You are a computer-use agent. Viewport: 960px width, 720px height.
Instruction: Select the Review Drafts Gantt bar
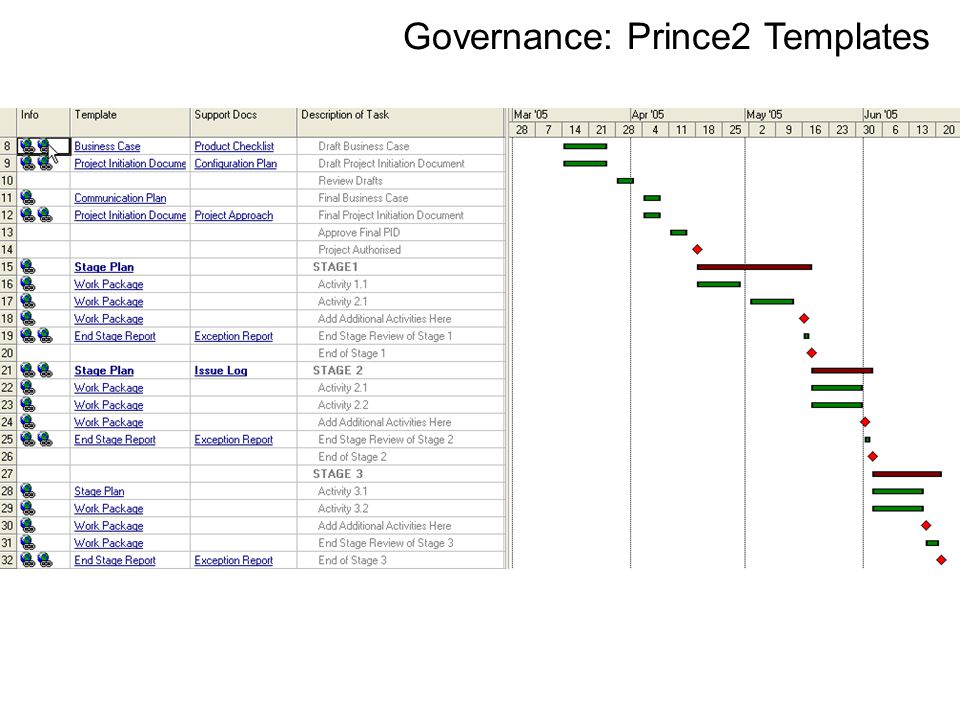[x=625, y=181]
